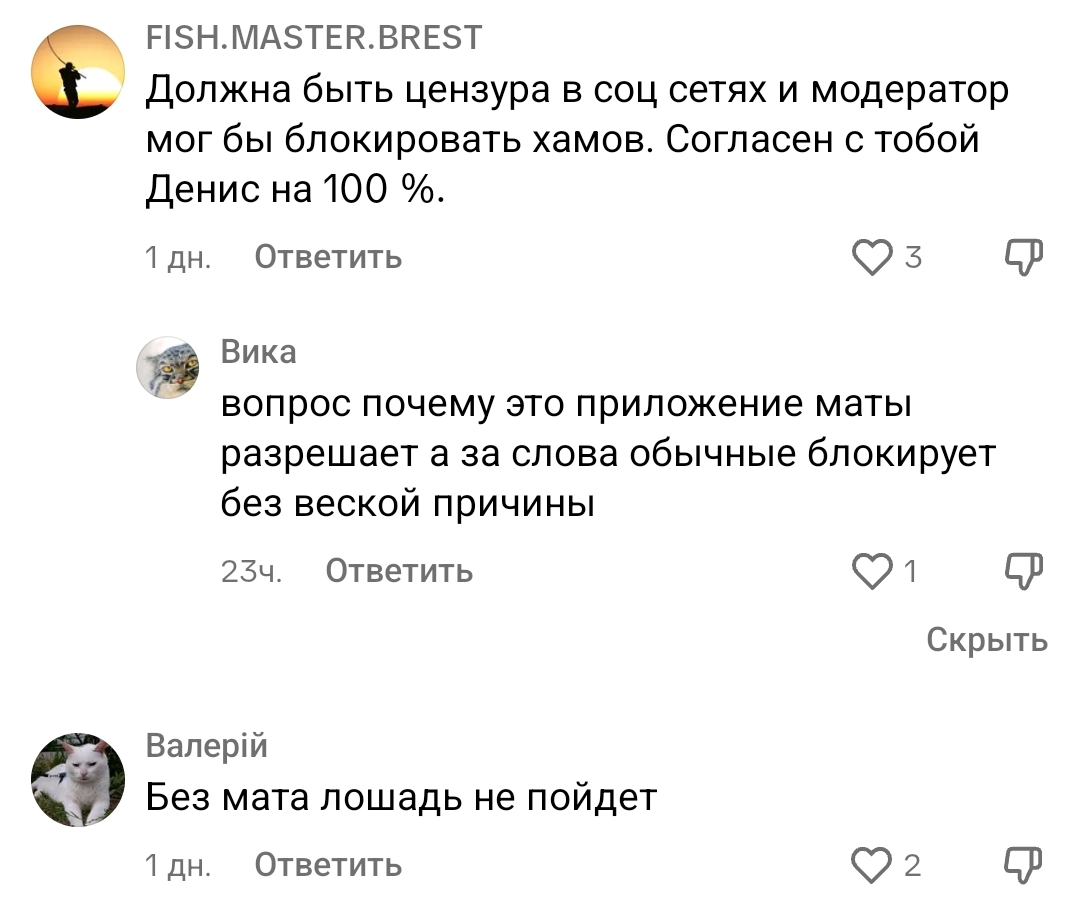
Task: Dislike Валерій's comment
Action: [x=1024, y=864]
